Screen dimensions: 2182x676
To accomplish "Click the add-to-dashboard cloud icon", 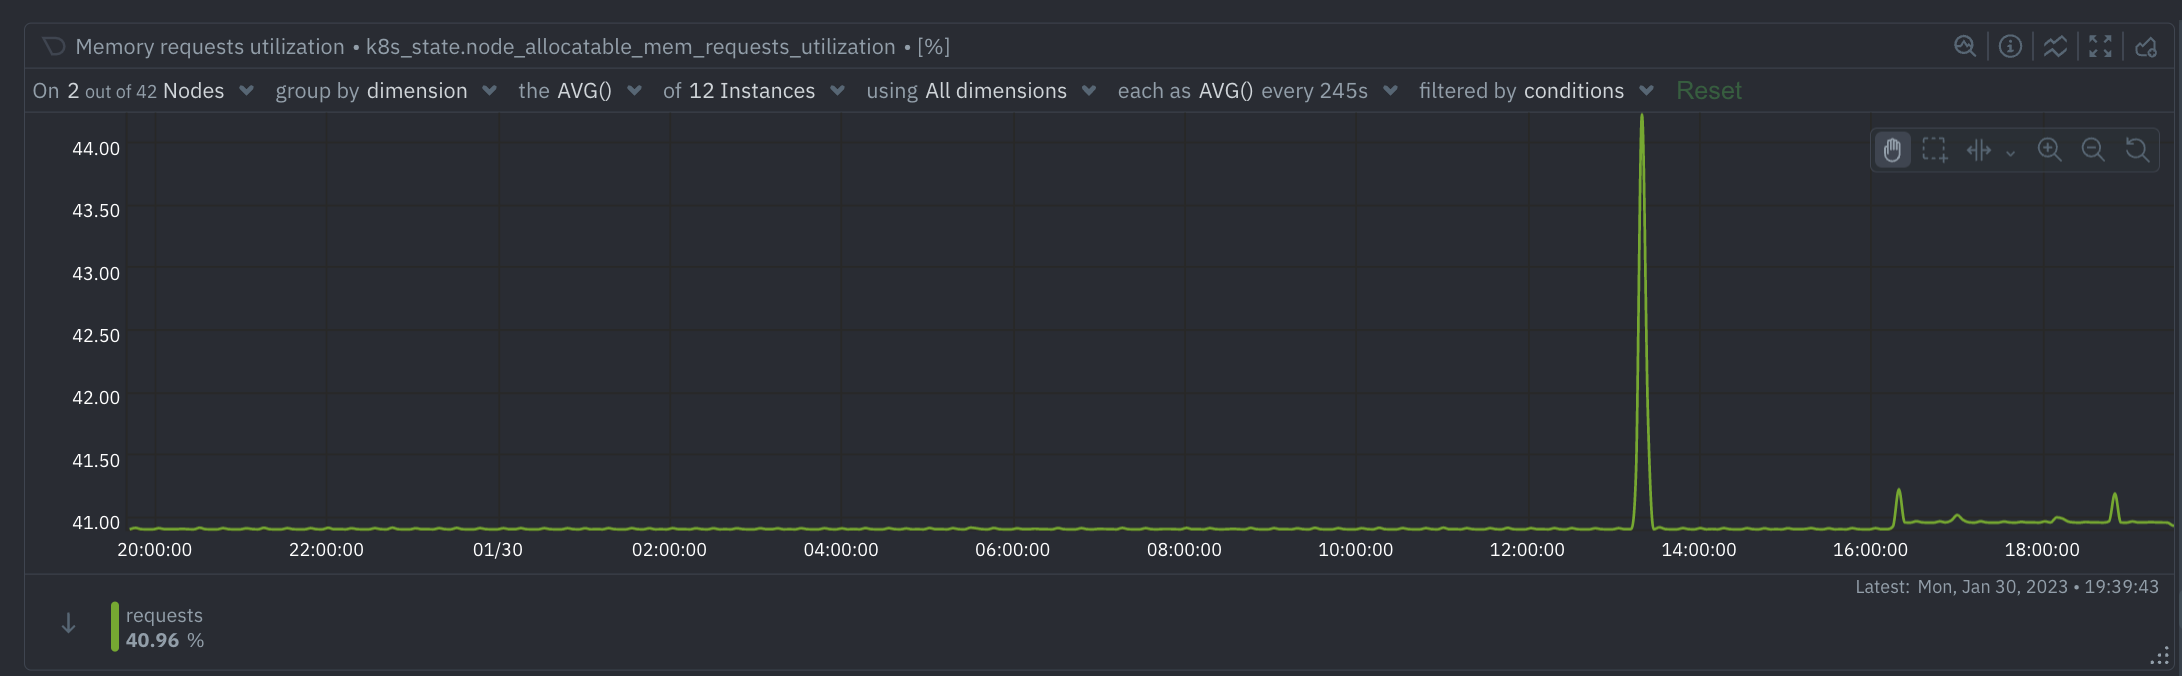I will click(x=2146, y=46).
